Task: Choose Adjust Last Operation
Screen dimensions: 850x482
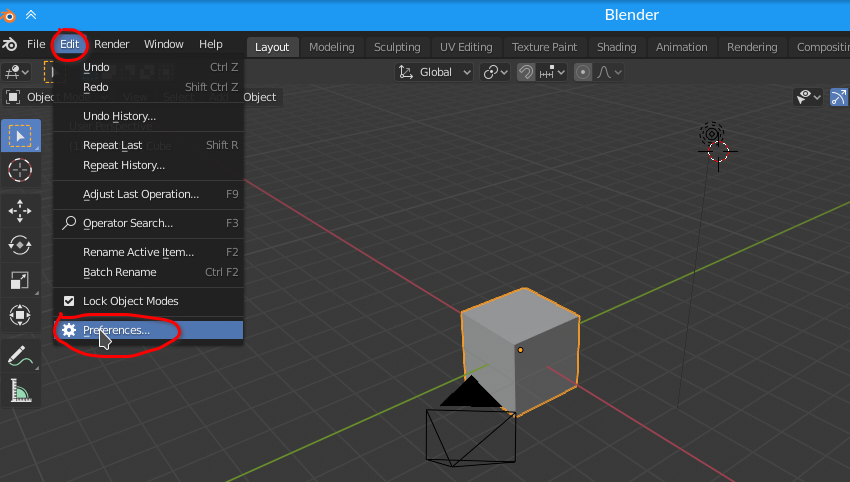Action: pyautogui.click(x=149, y=194)
